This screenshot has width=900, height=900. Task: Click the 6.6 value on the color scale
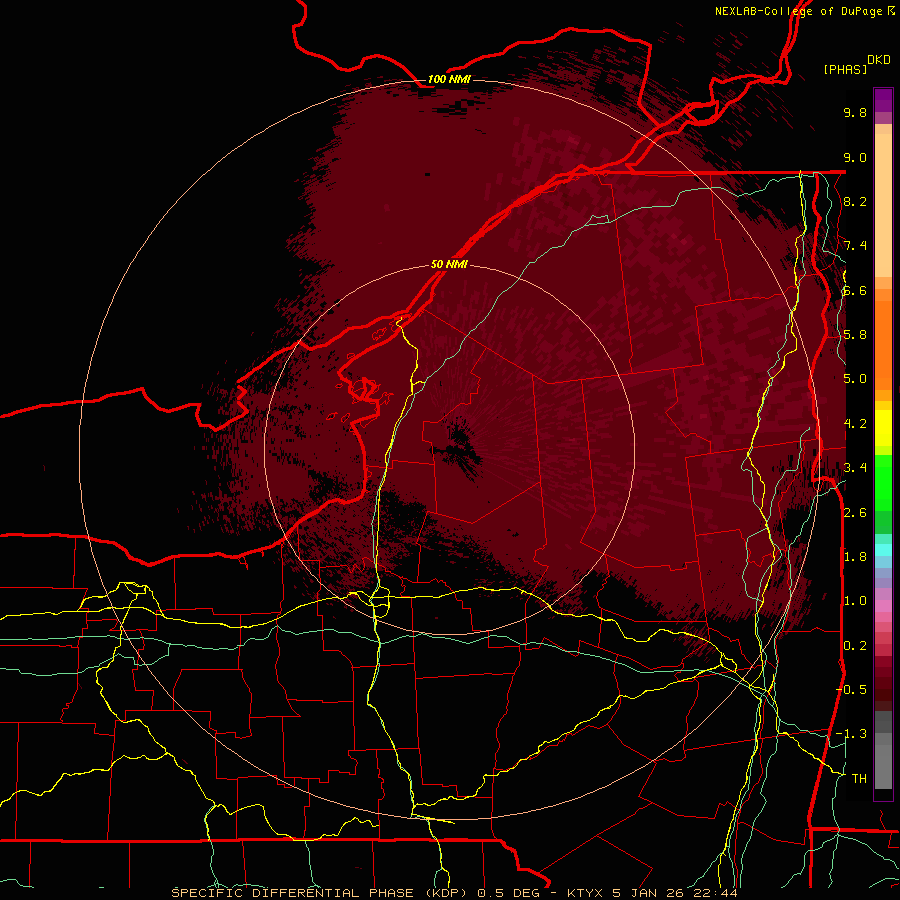[x=855, y=290]
